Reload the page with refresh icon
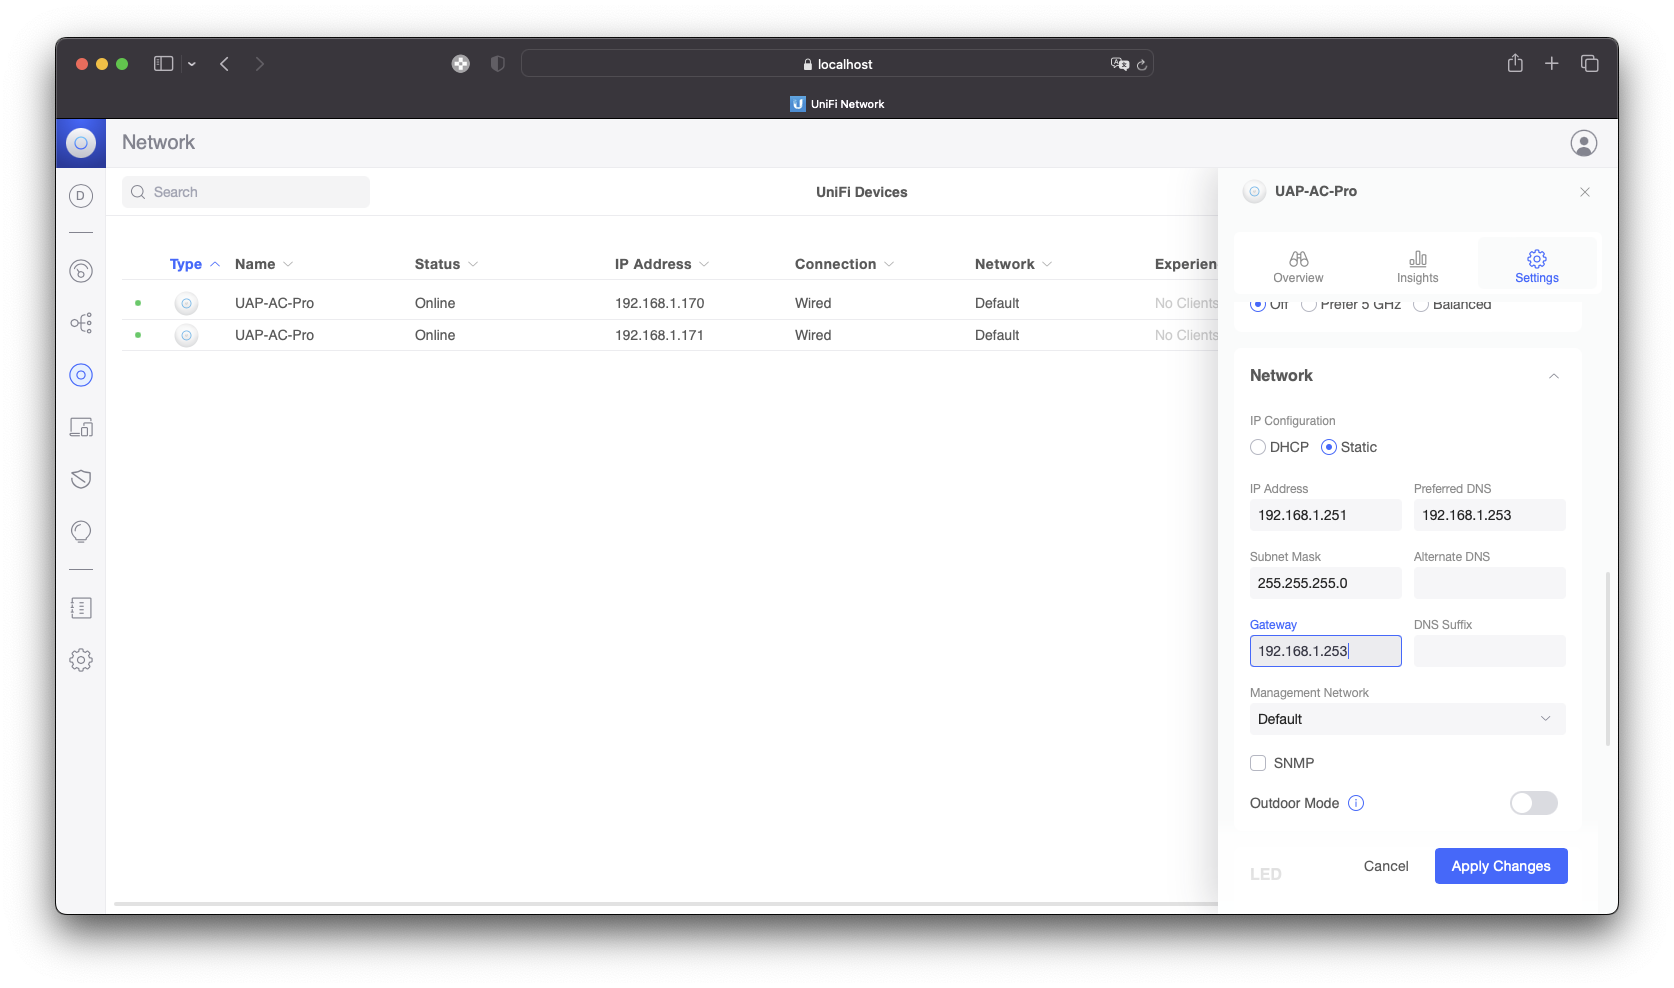 pyautogui.click(x=1141, y=65)
